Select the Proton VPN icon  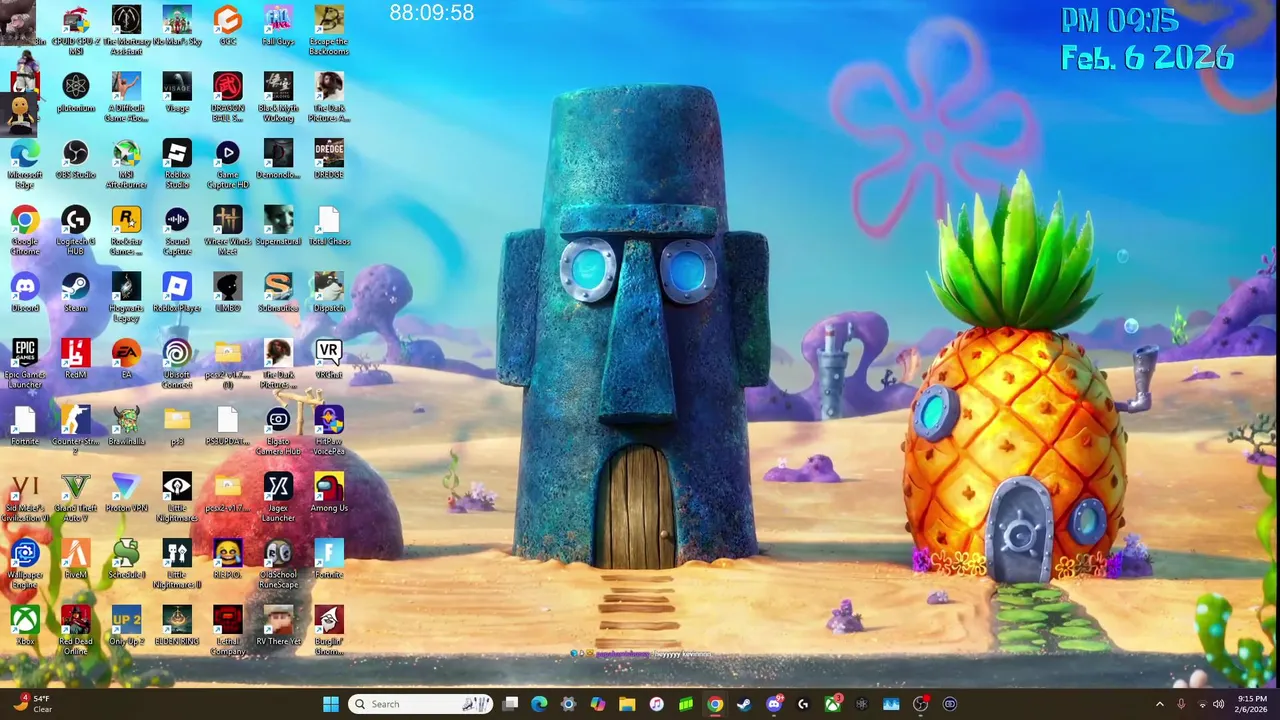(x=126, y=493)
